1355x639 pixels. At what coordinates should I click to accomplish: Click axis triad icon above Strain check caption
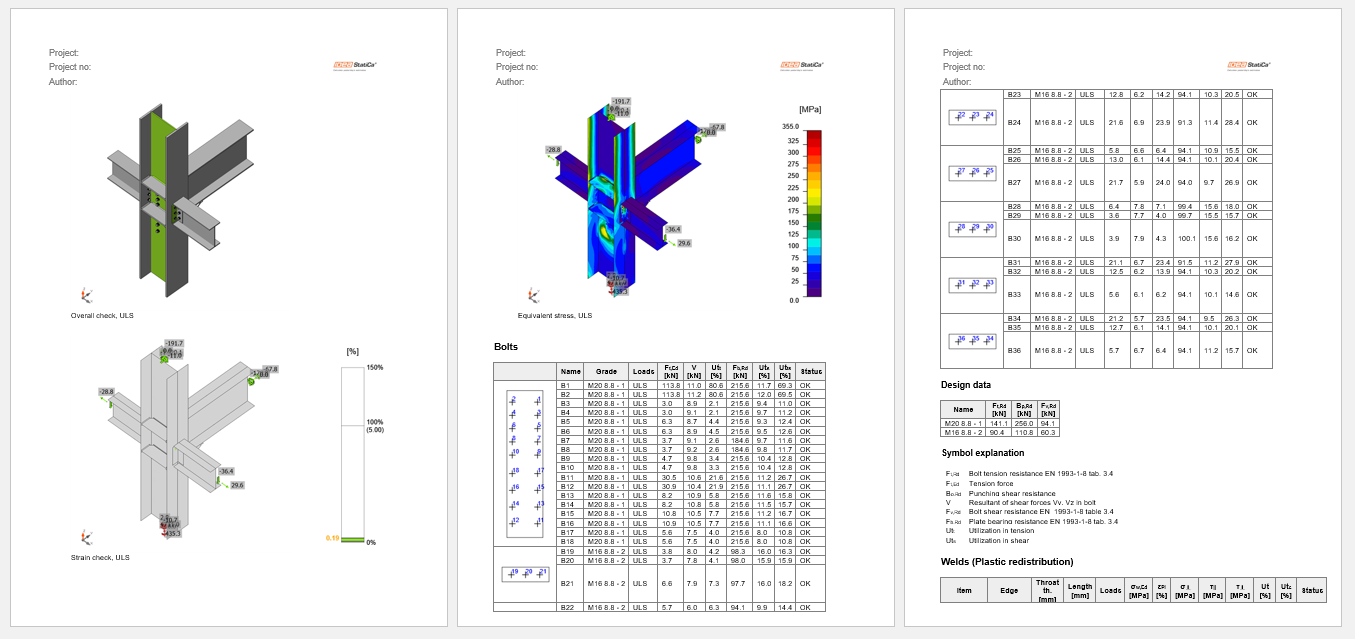click(x=86, y=537)
